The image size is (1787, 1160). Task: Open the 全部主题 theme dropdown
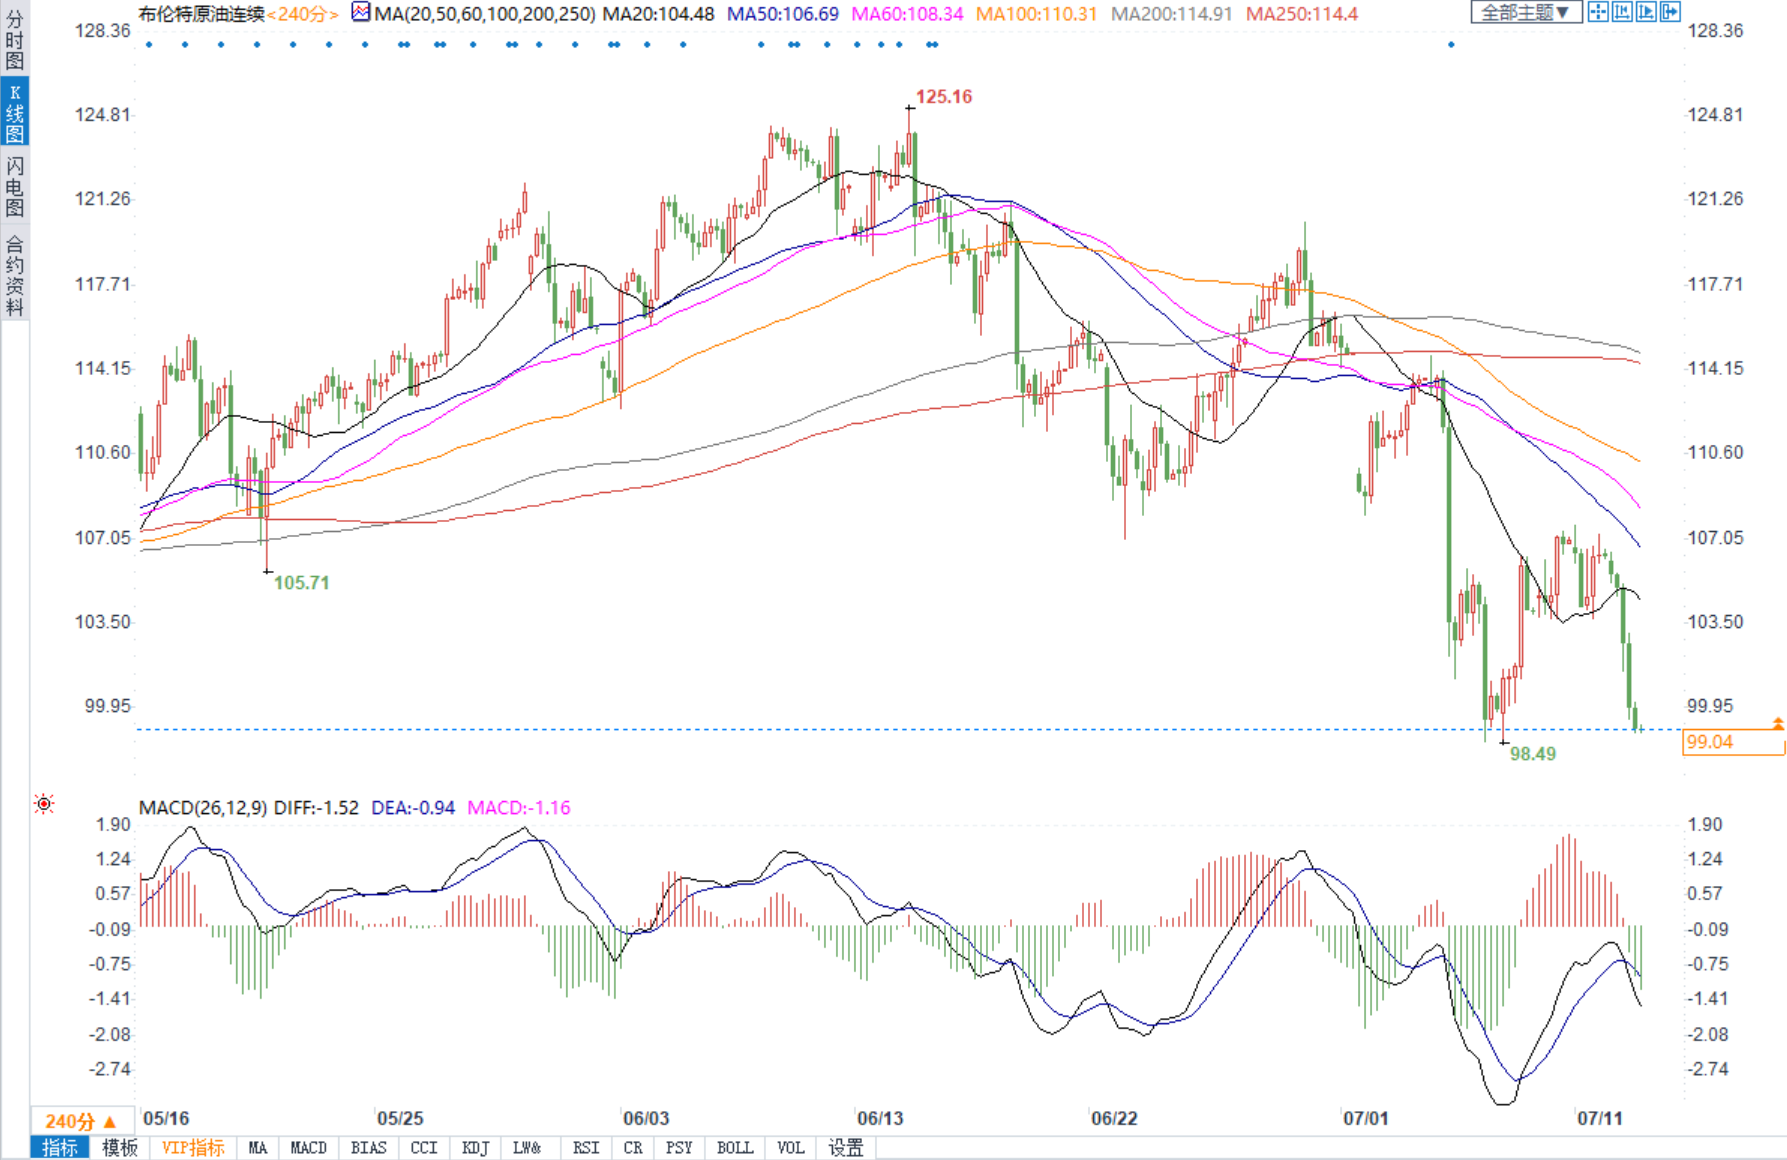click(1524, 12)
